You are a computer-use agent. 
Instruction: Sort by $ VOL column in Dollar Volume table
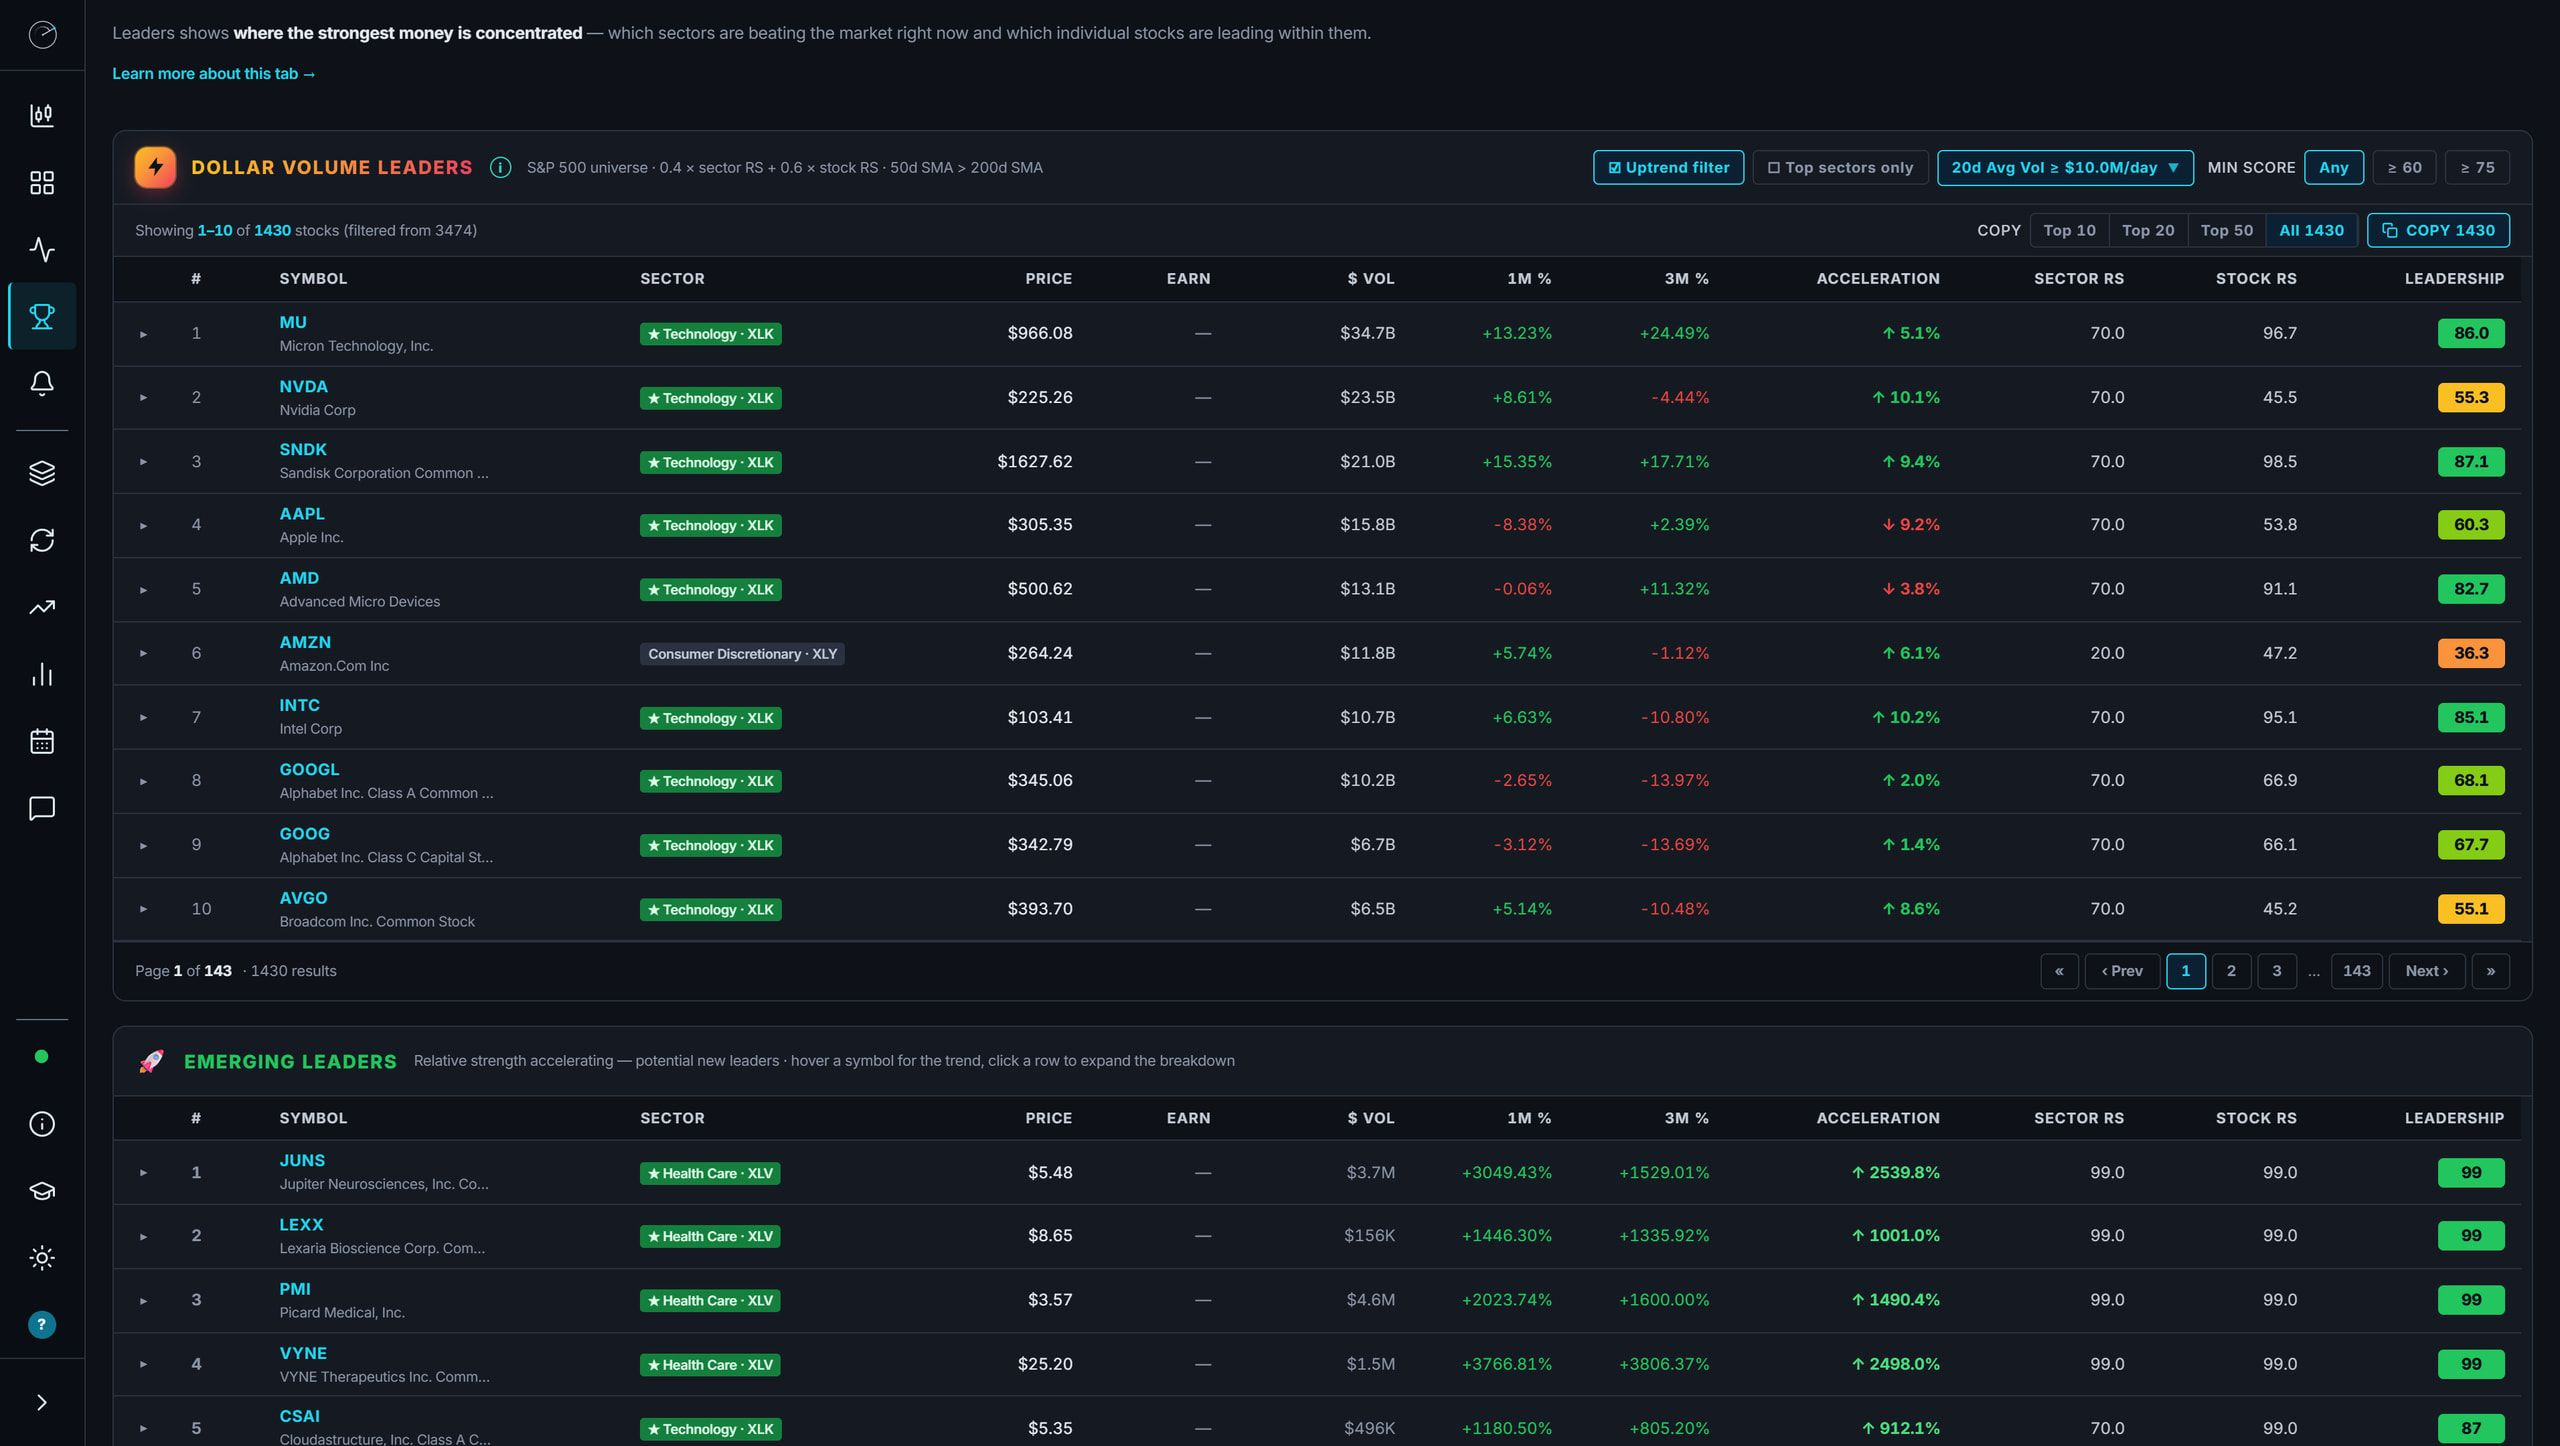[1370, 279]
